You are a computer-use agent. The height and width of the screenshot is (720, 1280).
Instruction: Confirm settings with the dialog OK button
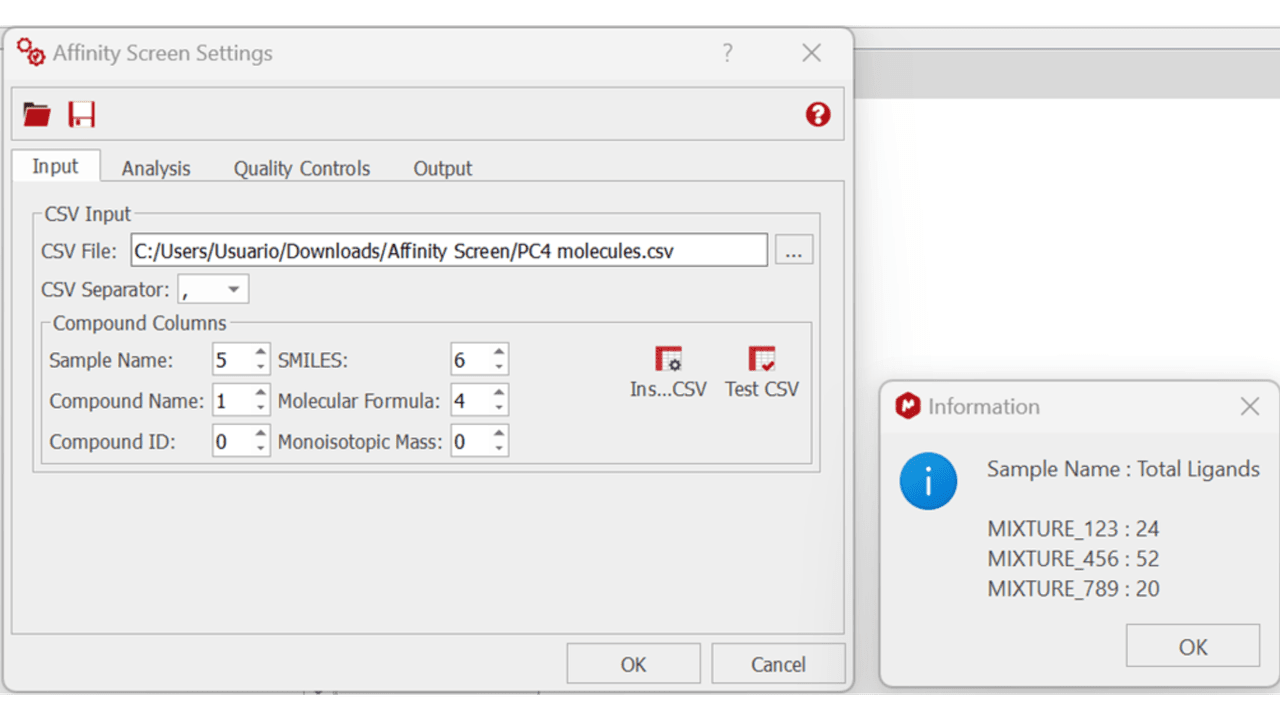633,664
